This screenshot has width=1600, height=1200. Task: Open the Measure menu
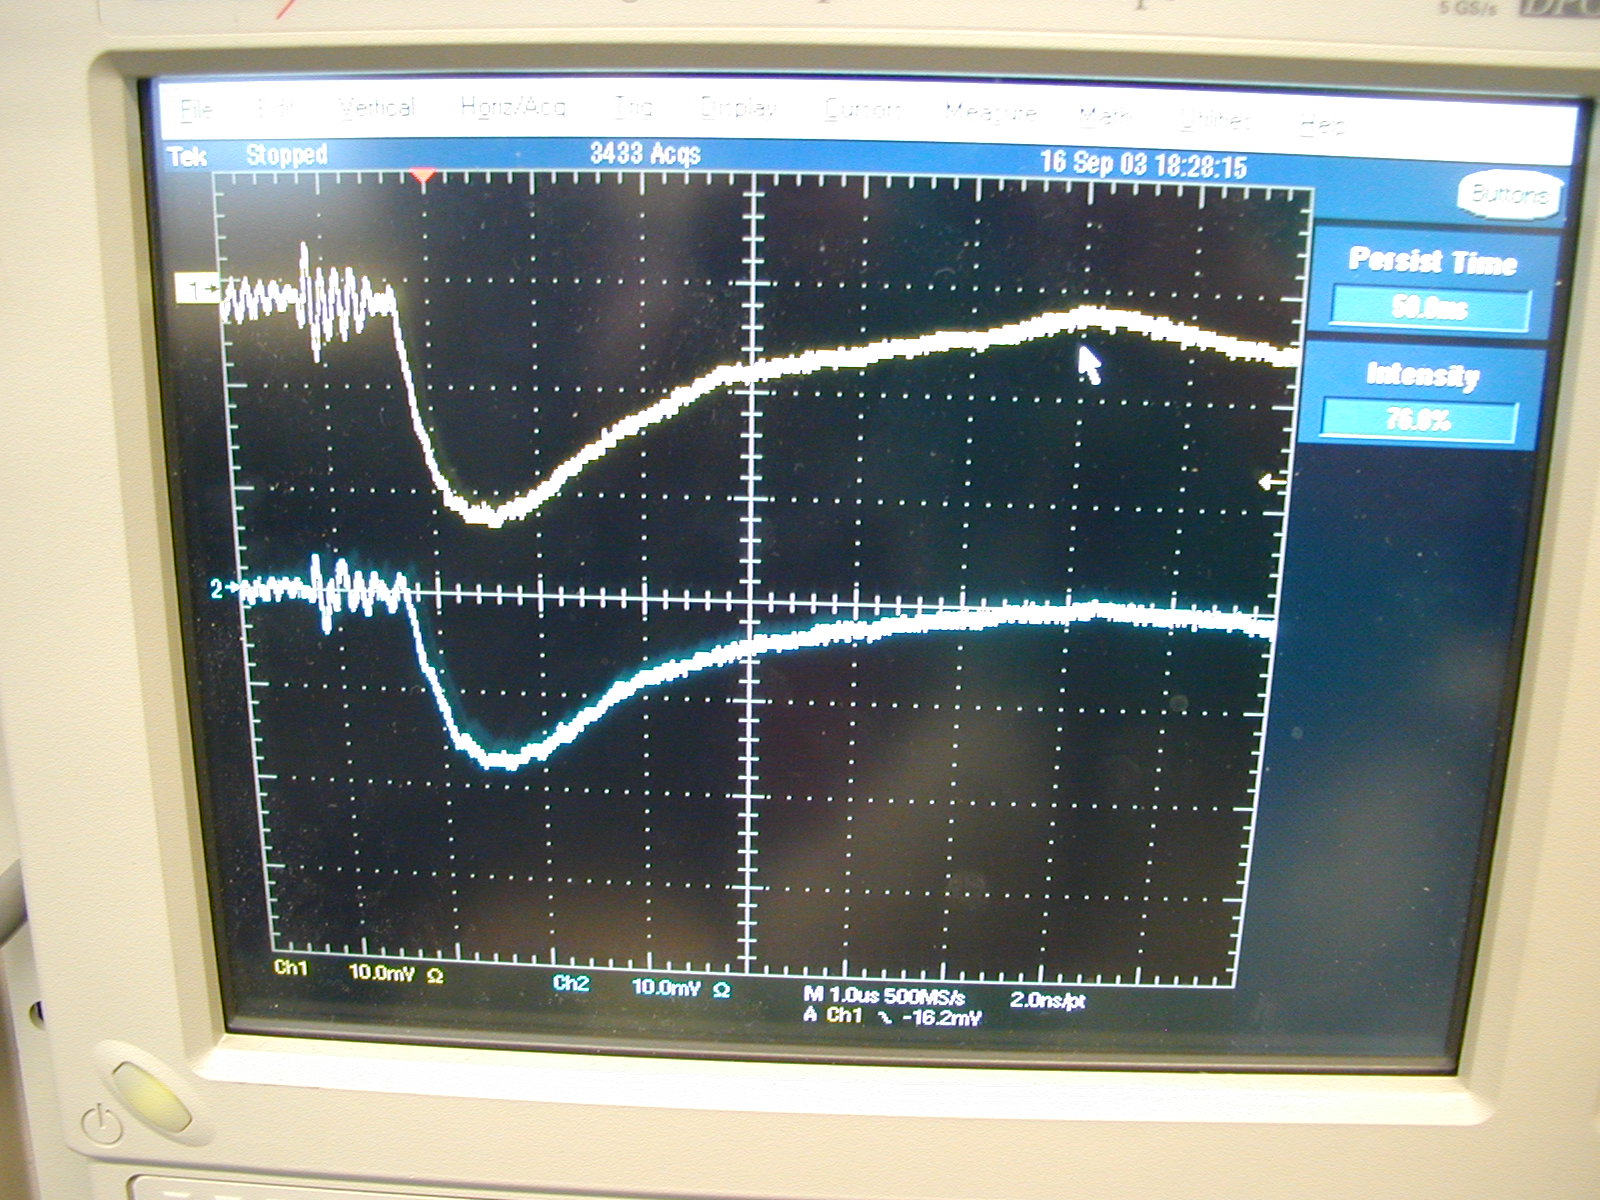[x=991, y=112]
